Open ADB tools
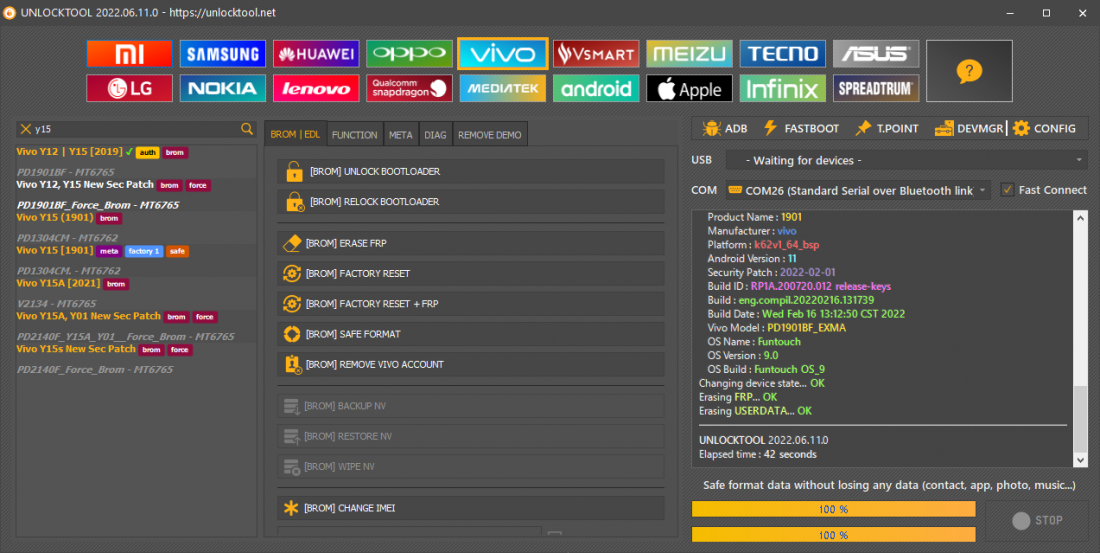The height and width of the screenshot is (553, 1100). coord(725,128)
